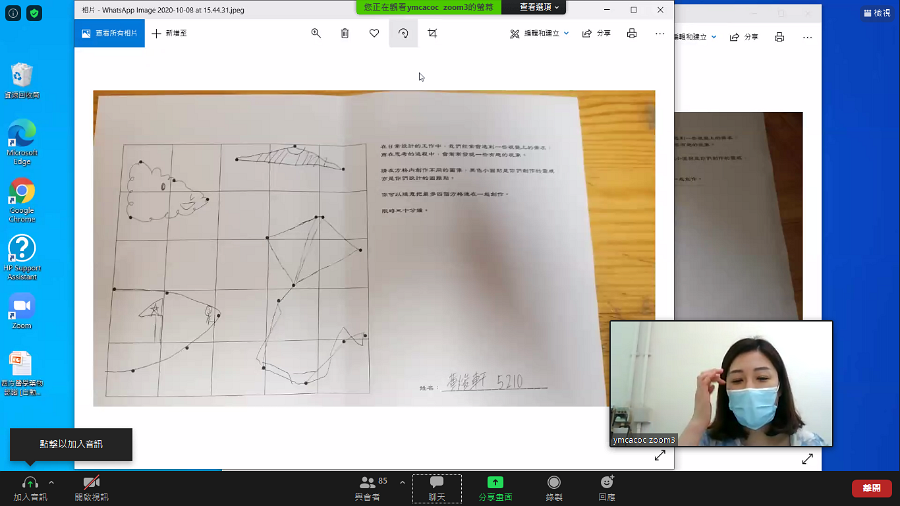Click the ymcacoc zoom3 video thumbnail
This screenshot has height=506, width=900.
(721, 383)
